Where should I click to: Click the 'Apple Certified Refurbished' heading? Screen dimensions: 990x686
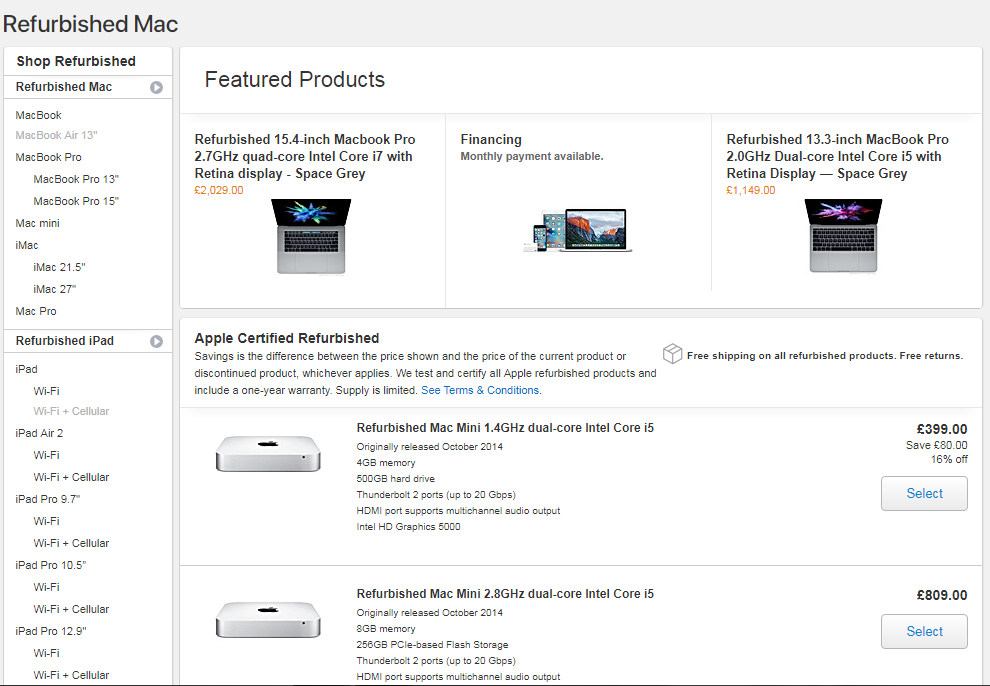pos(287,338)
